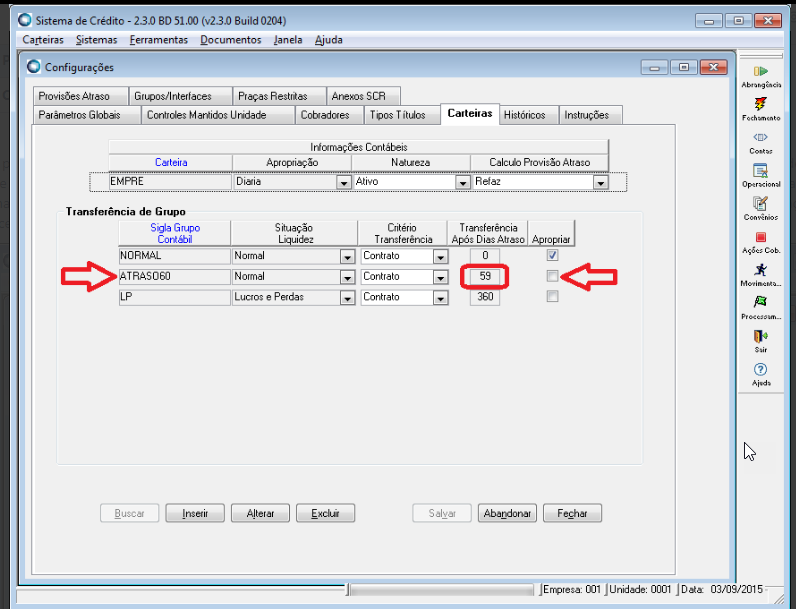The width and height of the screenshot is (796, 609).
Task: Click the Sigla Grupo field NORMAL
Action: 174,256
